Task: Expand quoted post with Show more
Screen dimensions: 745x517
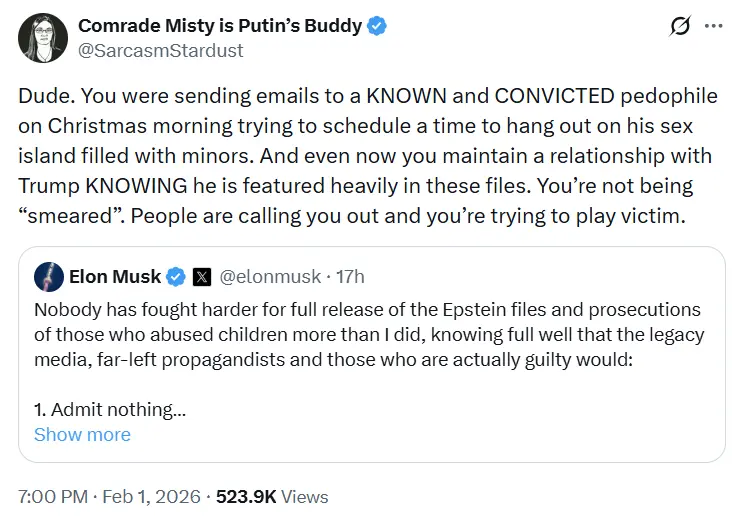Action: click(x=82, y=434)
